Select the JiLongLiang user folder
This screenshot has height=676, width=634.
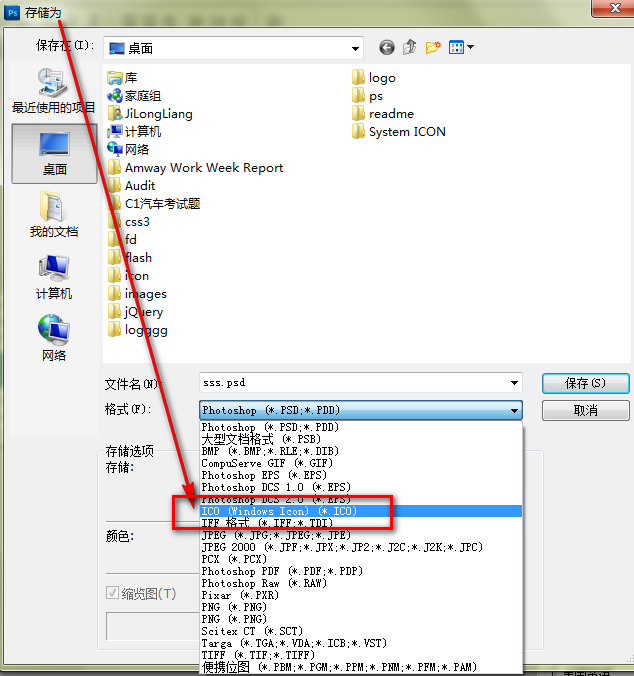150,114
